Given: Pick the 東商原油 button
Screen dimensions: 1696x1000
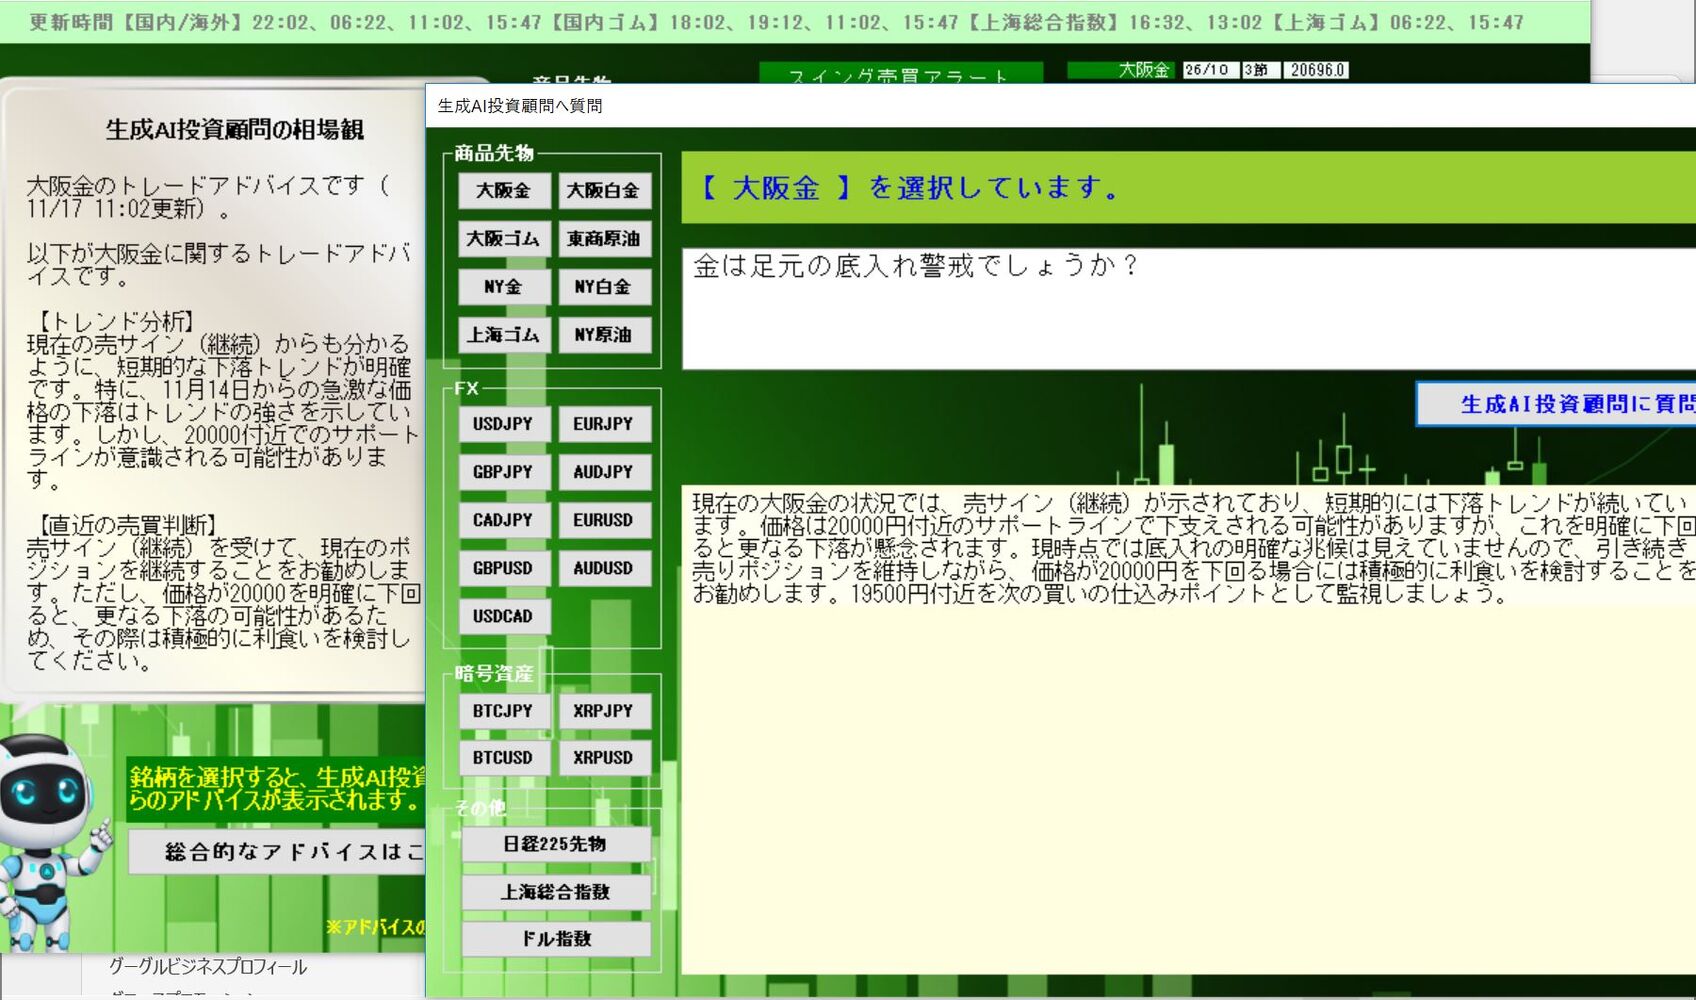Looking at the screenshot, I should (604, 238).
